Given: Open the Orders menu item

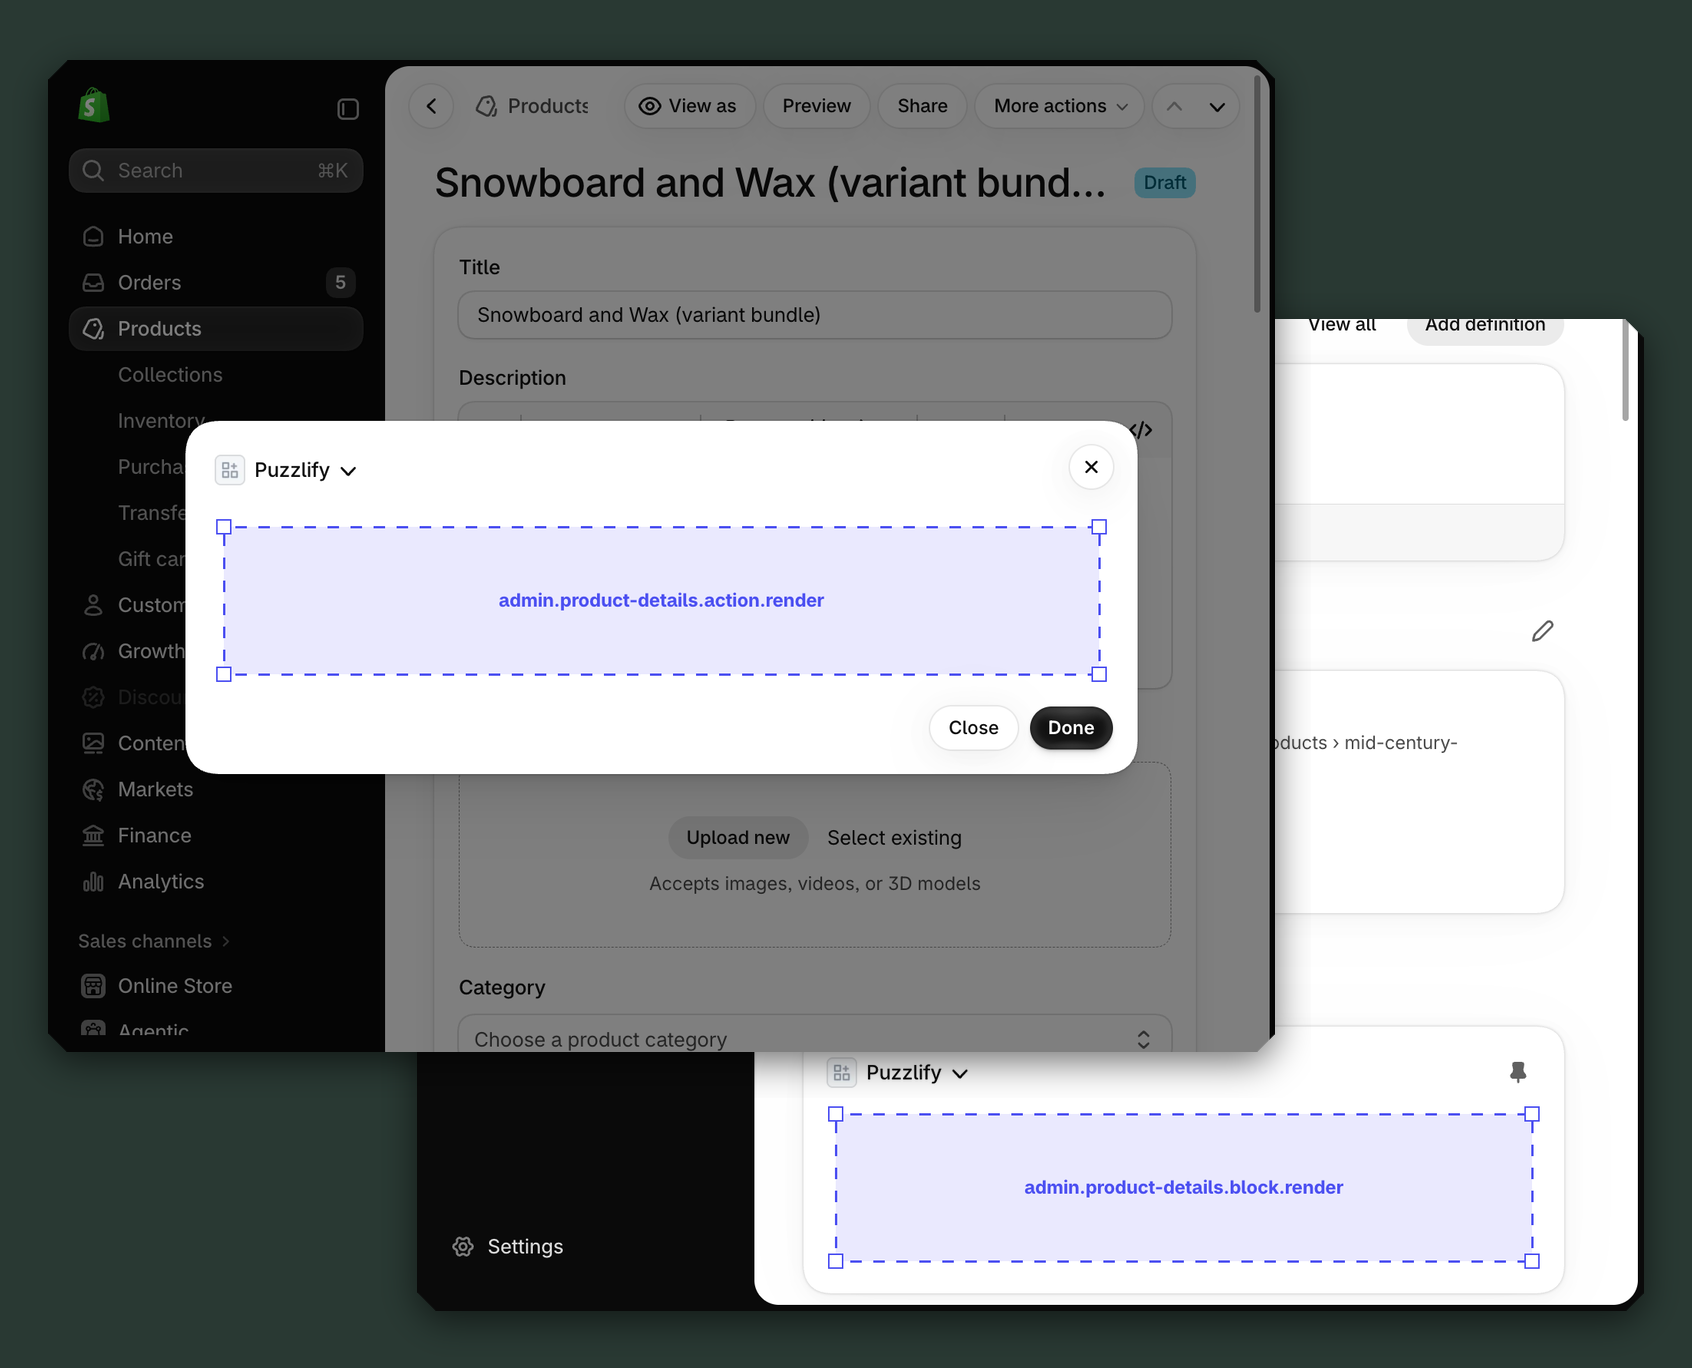Looking at the screenshot, I should pyautogui.click(x=216, y=283).
